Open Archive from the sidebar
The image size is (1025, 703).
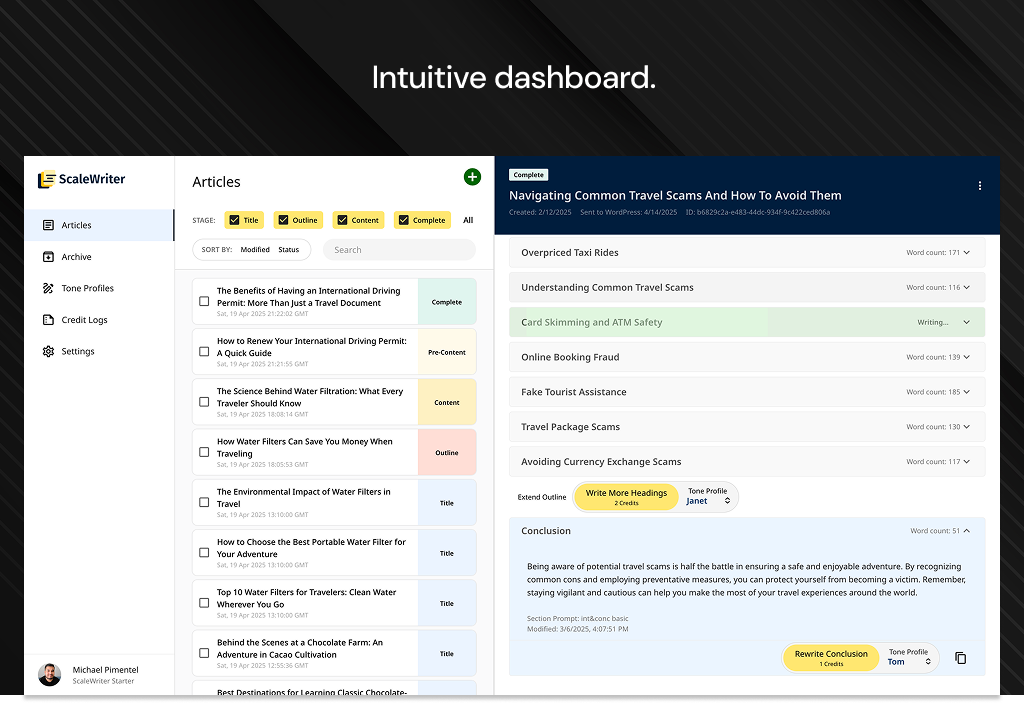[76, 257]
